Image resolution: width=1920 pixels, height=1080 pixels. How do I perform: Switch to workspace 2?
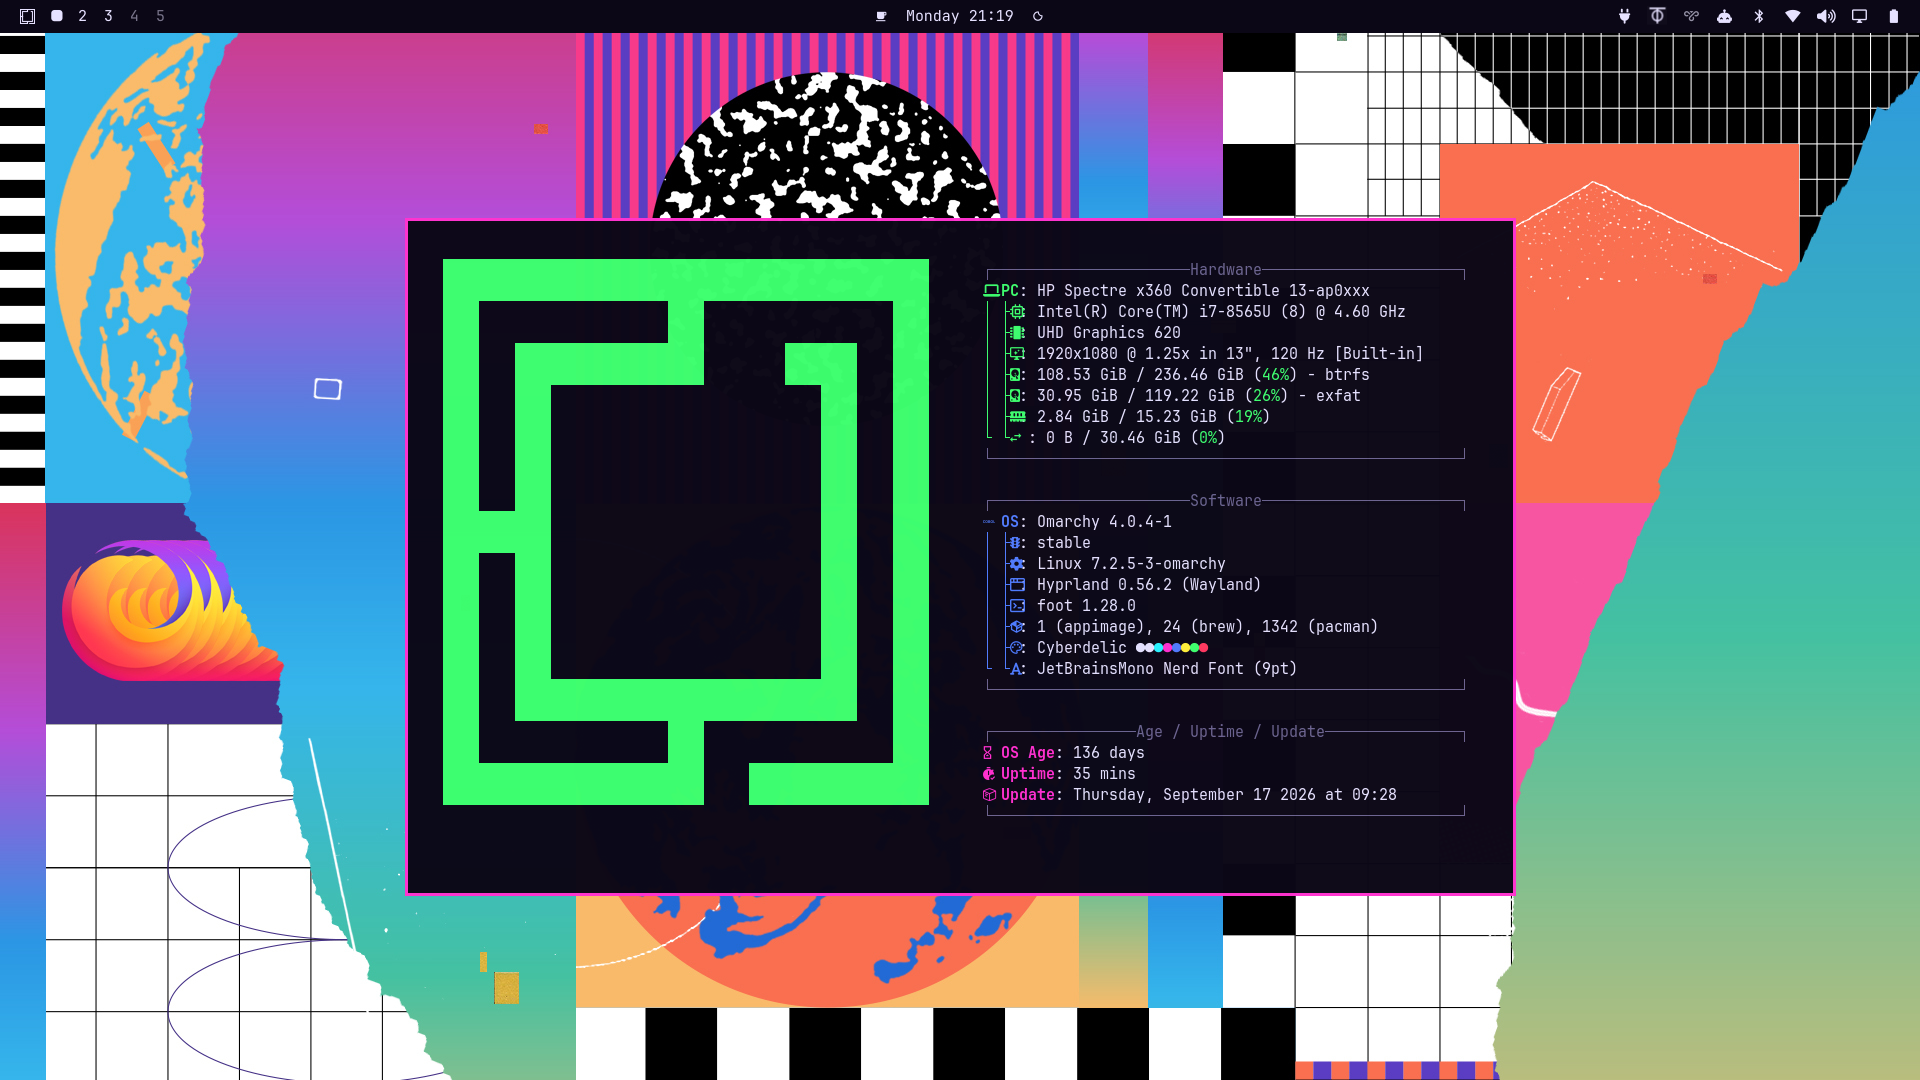pos(83,16)
